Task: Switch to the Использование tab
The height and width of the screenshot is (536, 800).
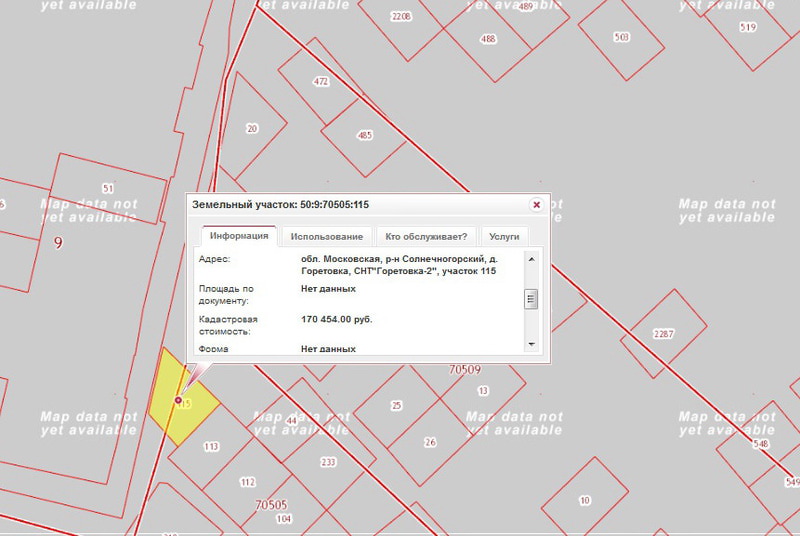Action: tap(326, 236)
